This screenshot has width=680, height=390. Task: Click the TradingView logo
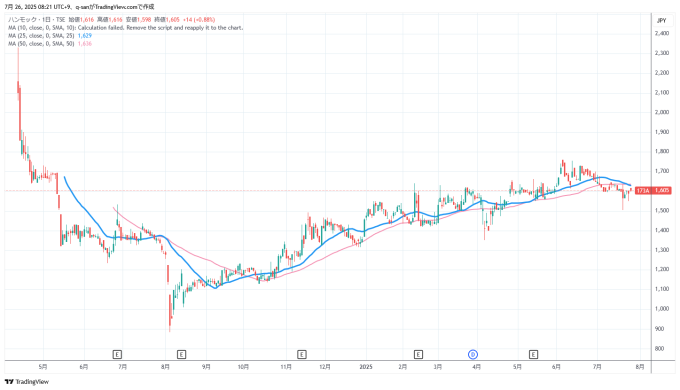pos(27,382)
